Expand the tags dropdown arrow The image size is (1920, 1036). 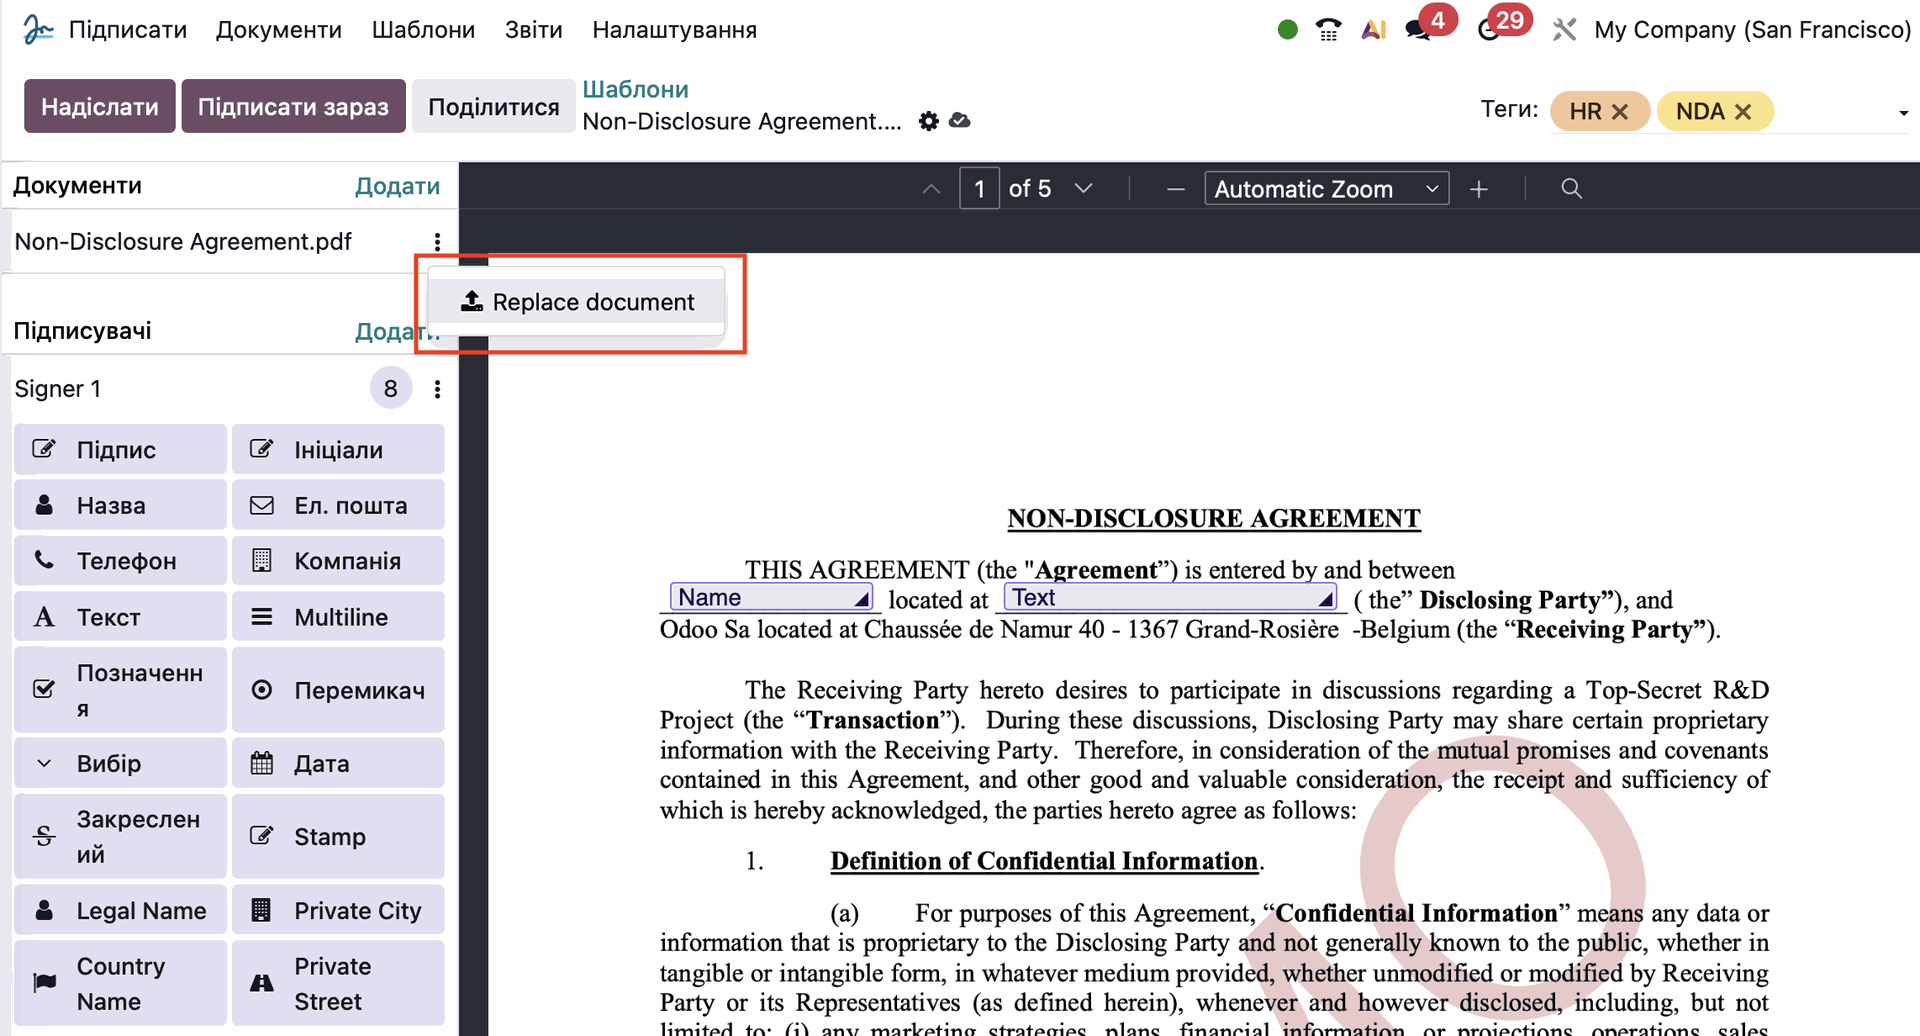coord(1903,113)
